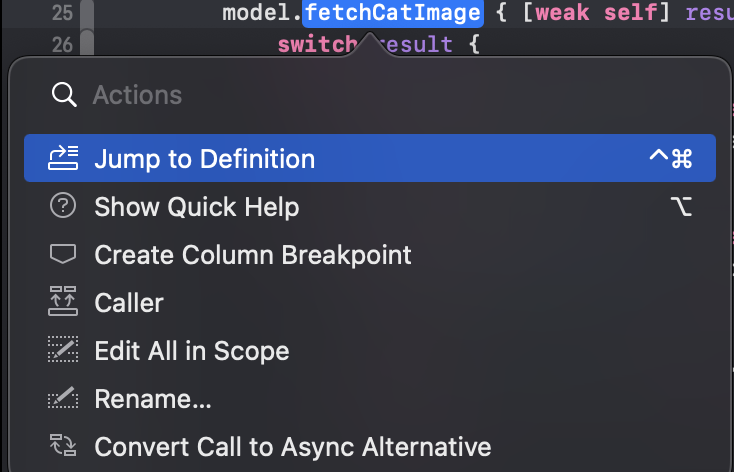Screen dimensions: 734x472
Task: Click line number 25 in the gutter
Action: [x=62, y=13]
